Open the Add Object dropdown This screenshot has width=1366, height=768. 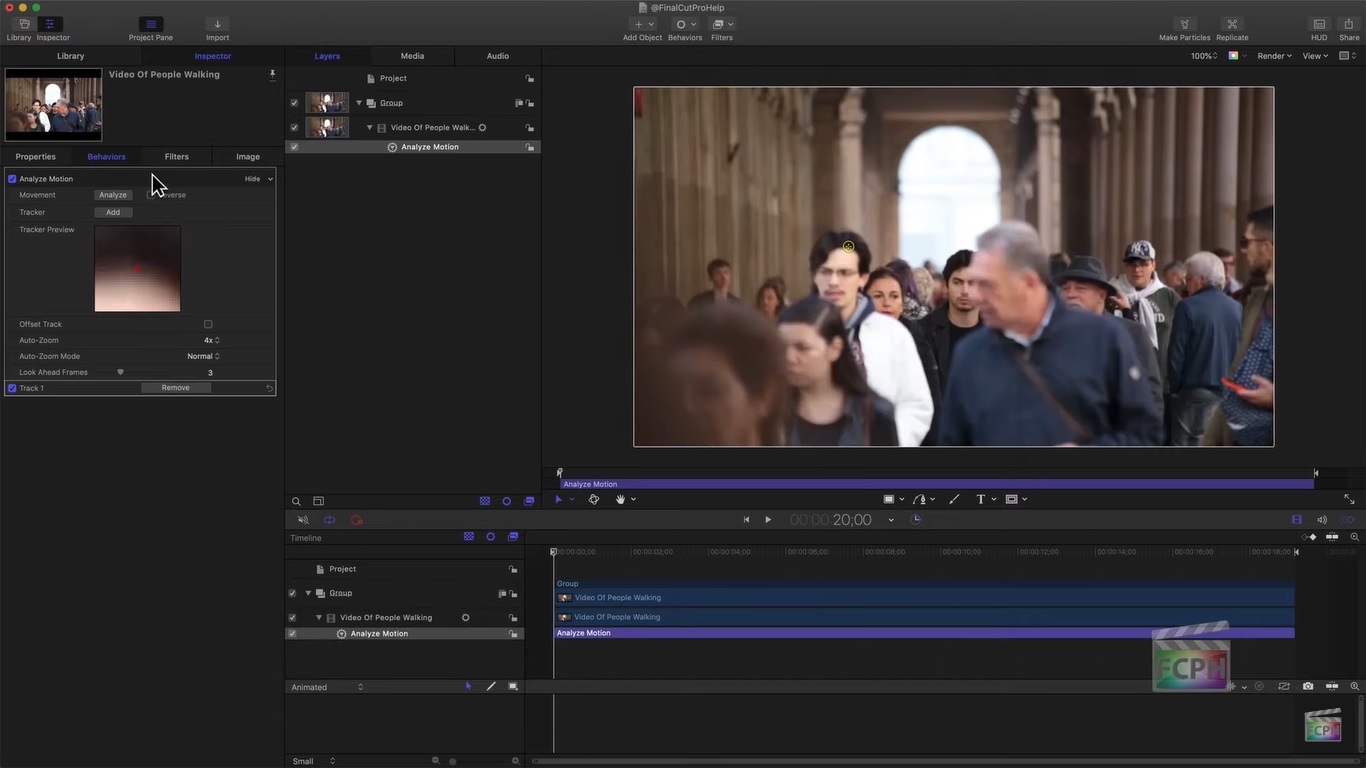point(643,24)
